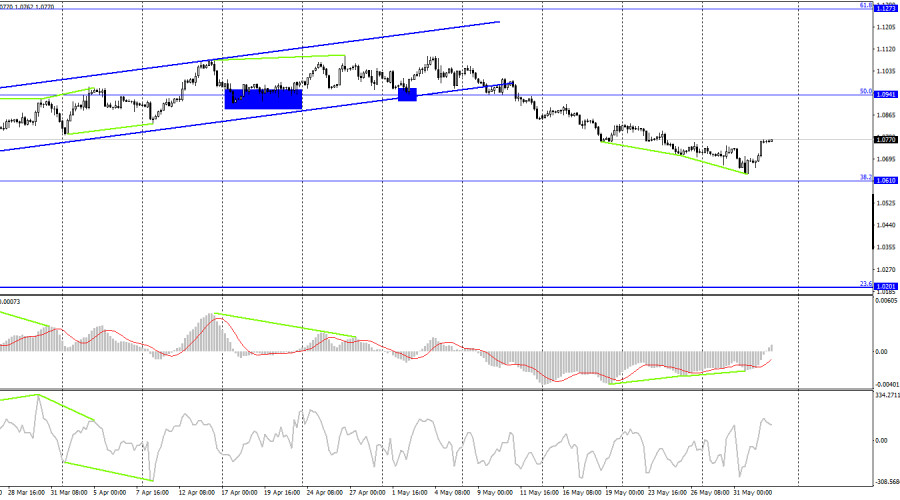Click the 1.0610 price level tag
Viewport: 900px width, 500px height.
pos(885,180)
